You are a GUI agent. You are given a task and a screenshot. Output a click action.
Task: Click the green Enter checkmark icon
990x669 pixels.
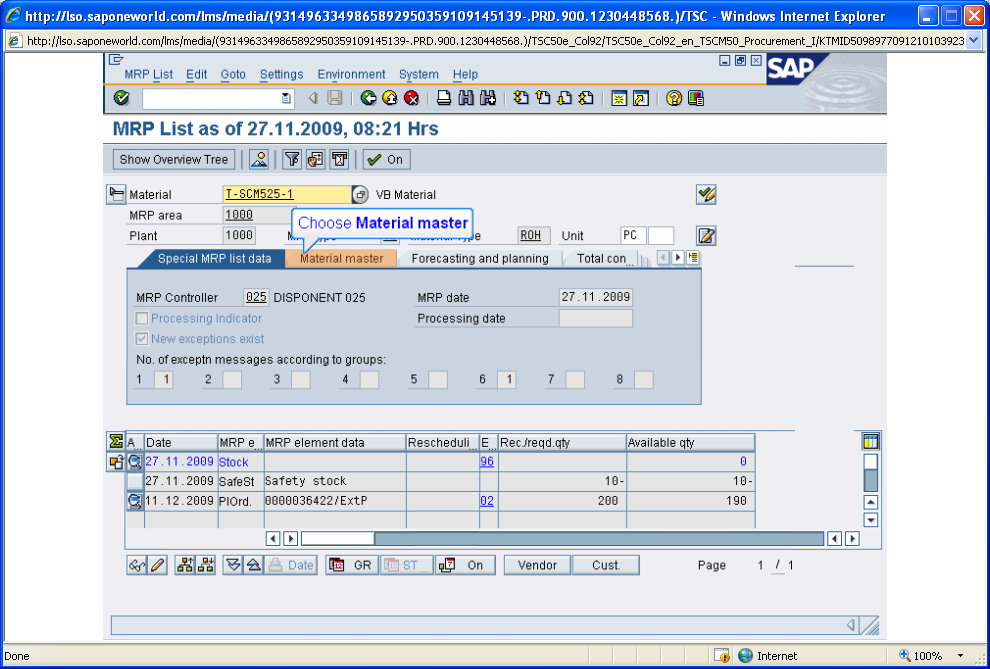[x=121, y=98]
